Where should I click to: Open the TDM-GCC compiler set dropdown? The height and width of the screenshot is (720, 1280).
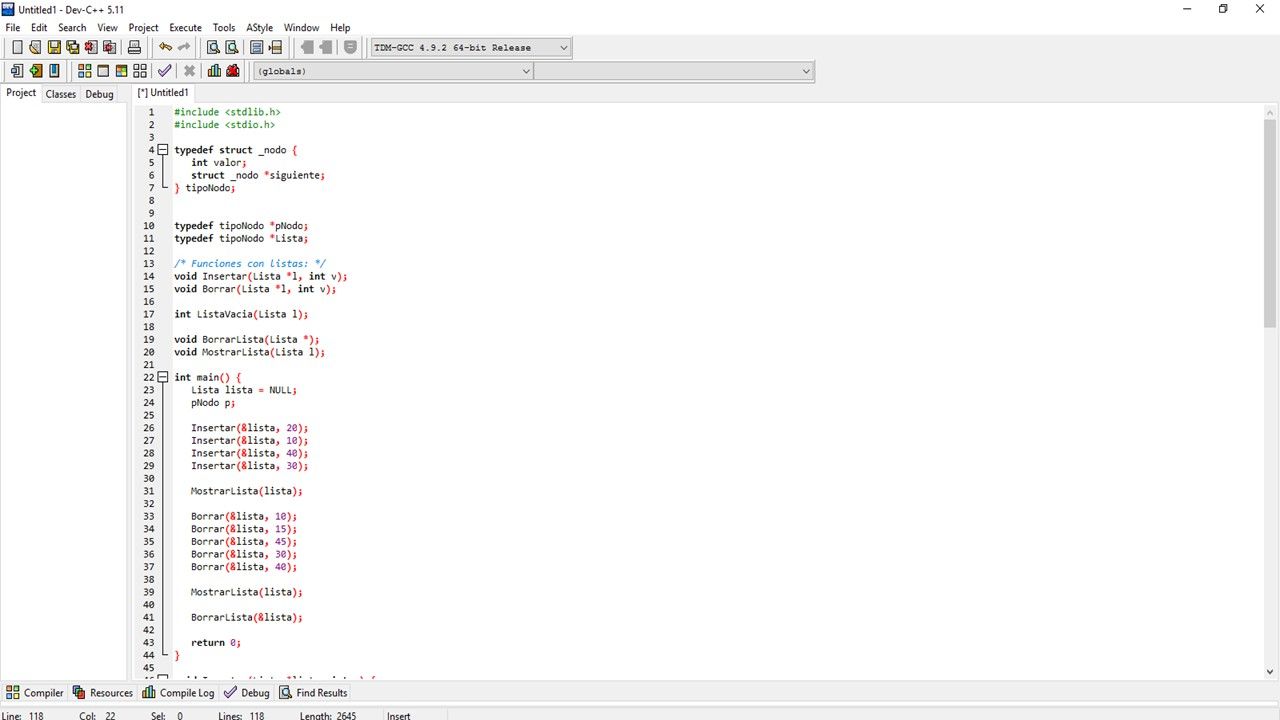pyautogui.click(x=563, y=47)
